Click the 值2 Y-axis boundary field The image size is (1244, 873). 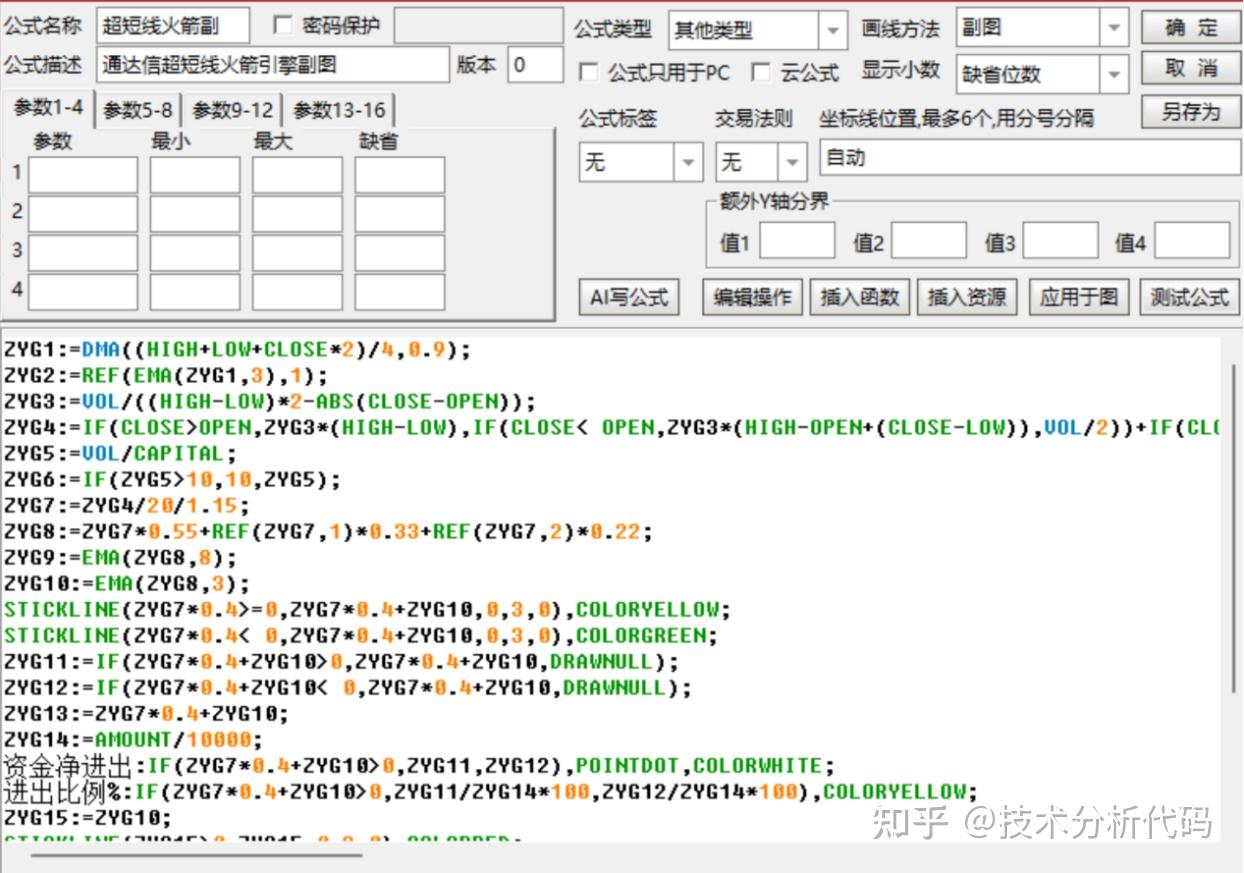click(x=929, y=241)
